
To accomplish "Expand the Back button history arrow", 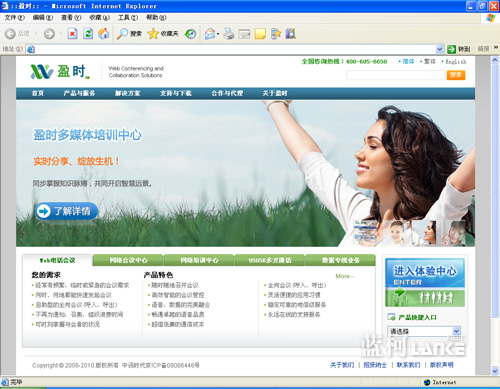I will (36, 33).
